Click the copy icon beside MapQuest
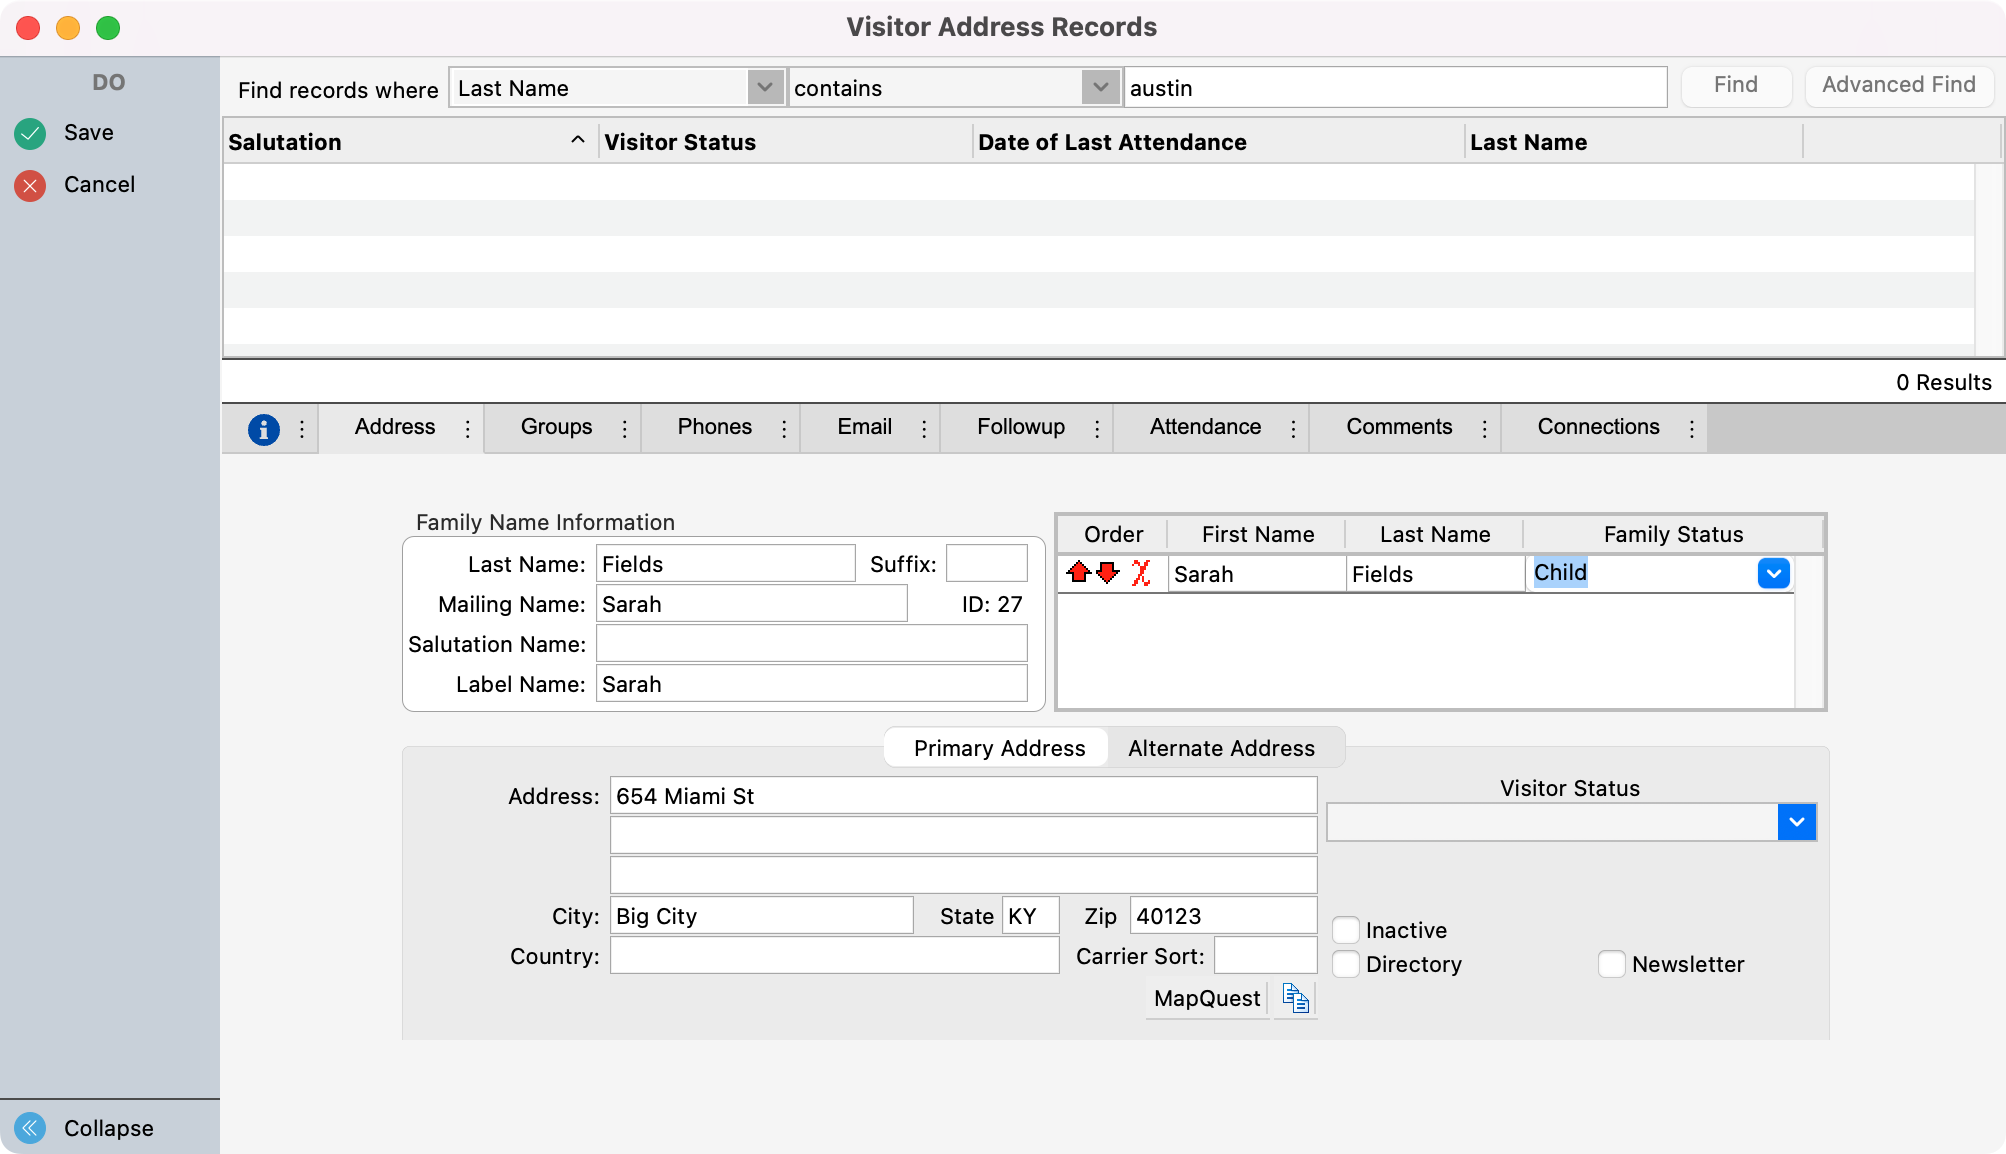 point(1294,997)
